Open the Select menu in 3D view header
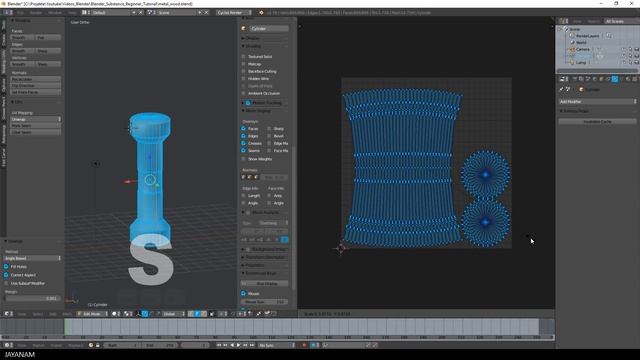 point(38,314)
